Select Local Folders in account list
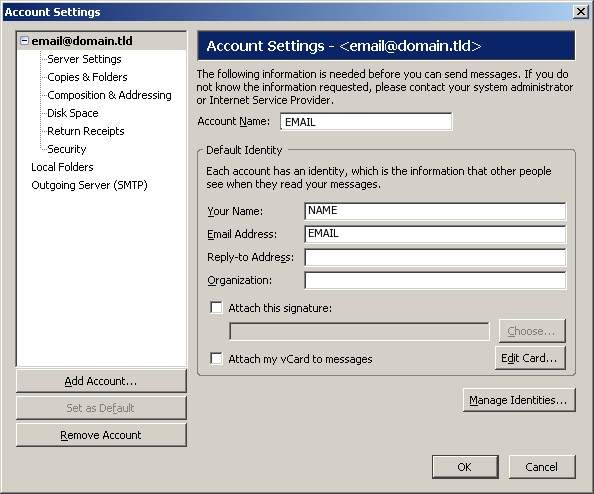This screenshot has height=494, width=594. (62, 167)
